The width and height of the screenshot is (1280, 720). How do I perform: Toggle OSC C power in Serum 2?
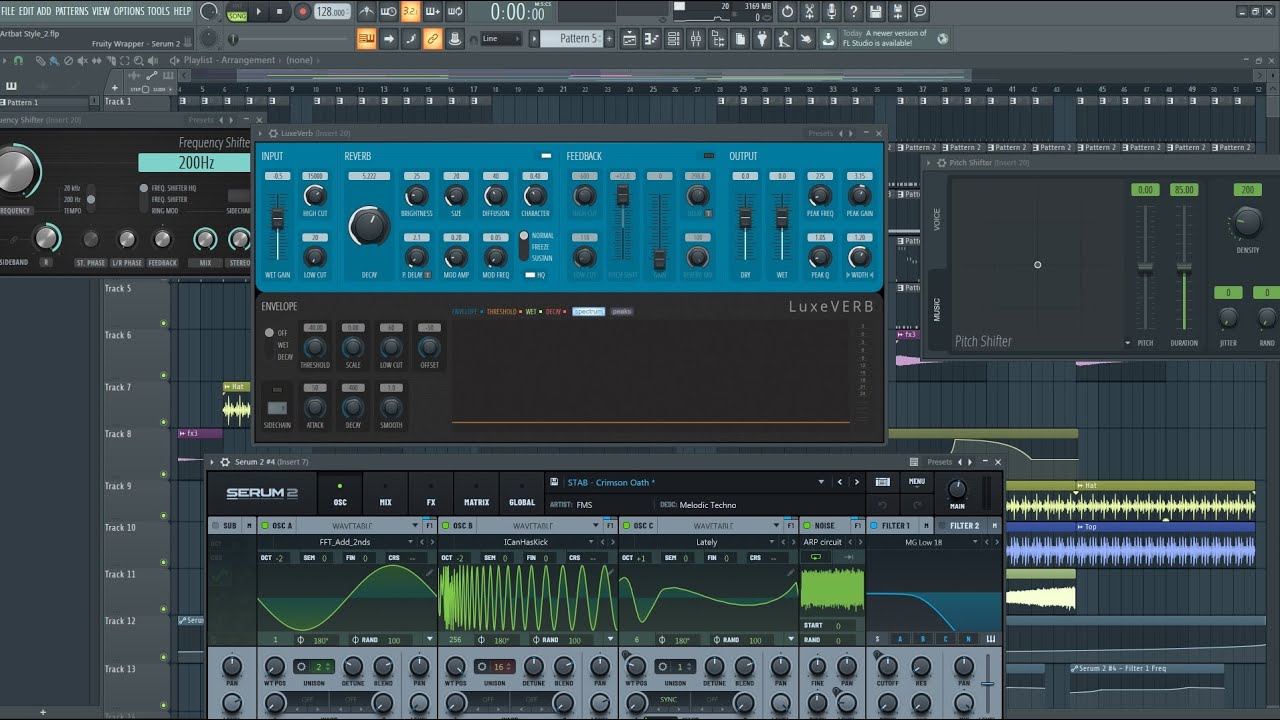coord(626,525)
